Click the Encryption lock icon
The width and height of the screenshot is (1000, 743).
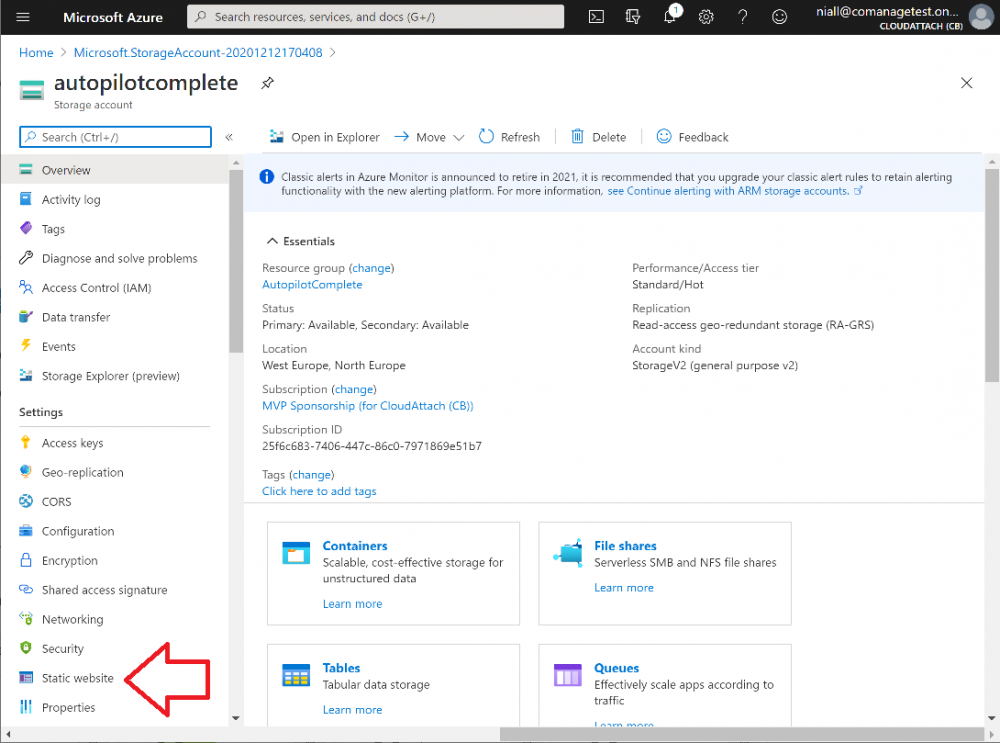point(26,559)
